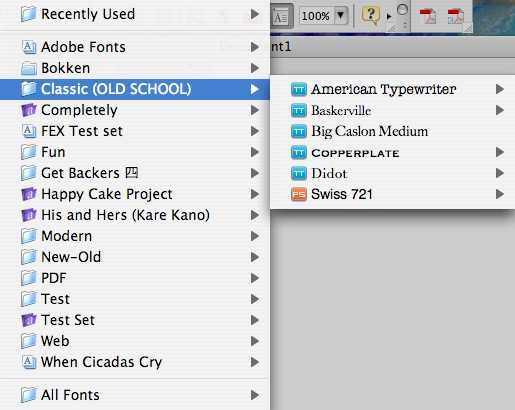Image resolution: width=515 pixels, height=410 pixels.
Task: Expand the Baskerville font styles arrow
Action: [499, 110]
